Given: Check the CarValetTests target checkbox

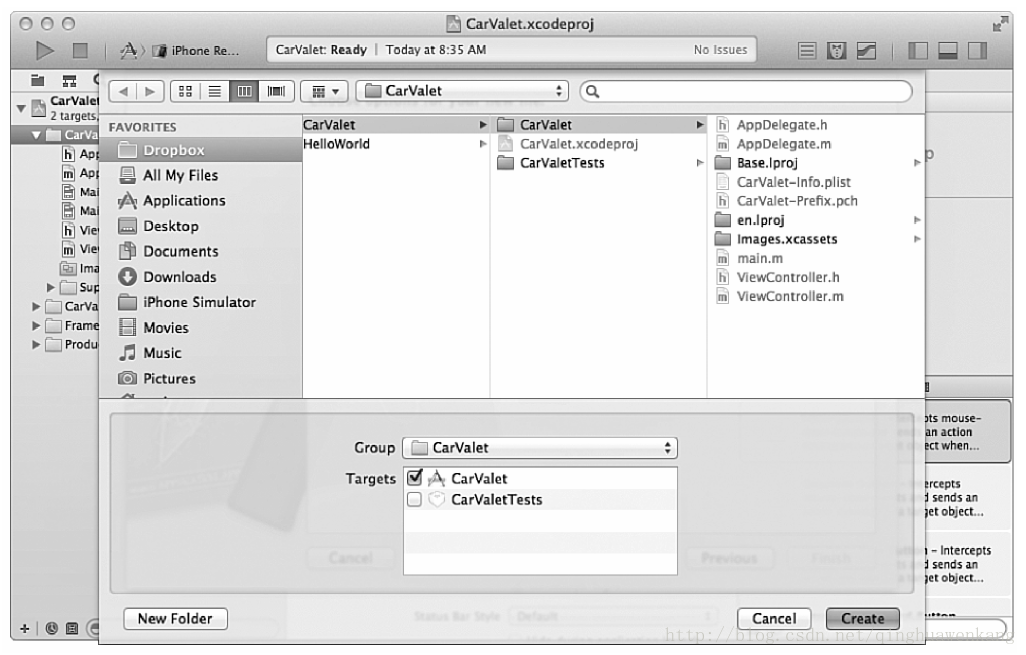Looking at the screenshot, I should (414, 500).
